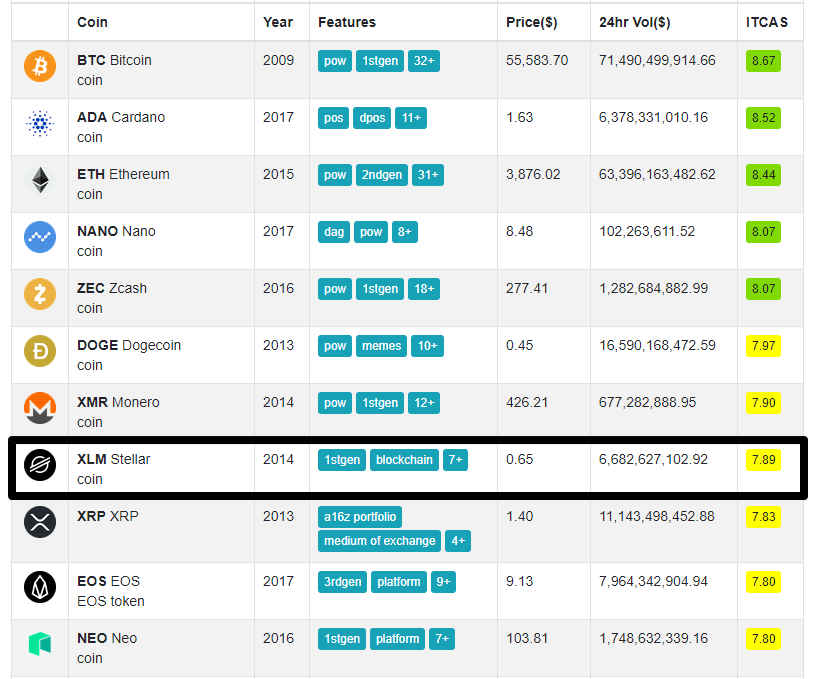Click the platform tag in Neo row
This screenshot has height=679, width=814.
(398, 639)
